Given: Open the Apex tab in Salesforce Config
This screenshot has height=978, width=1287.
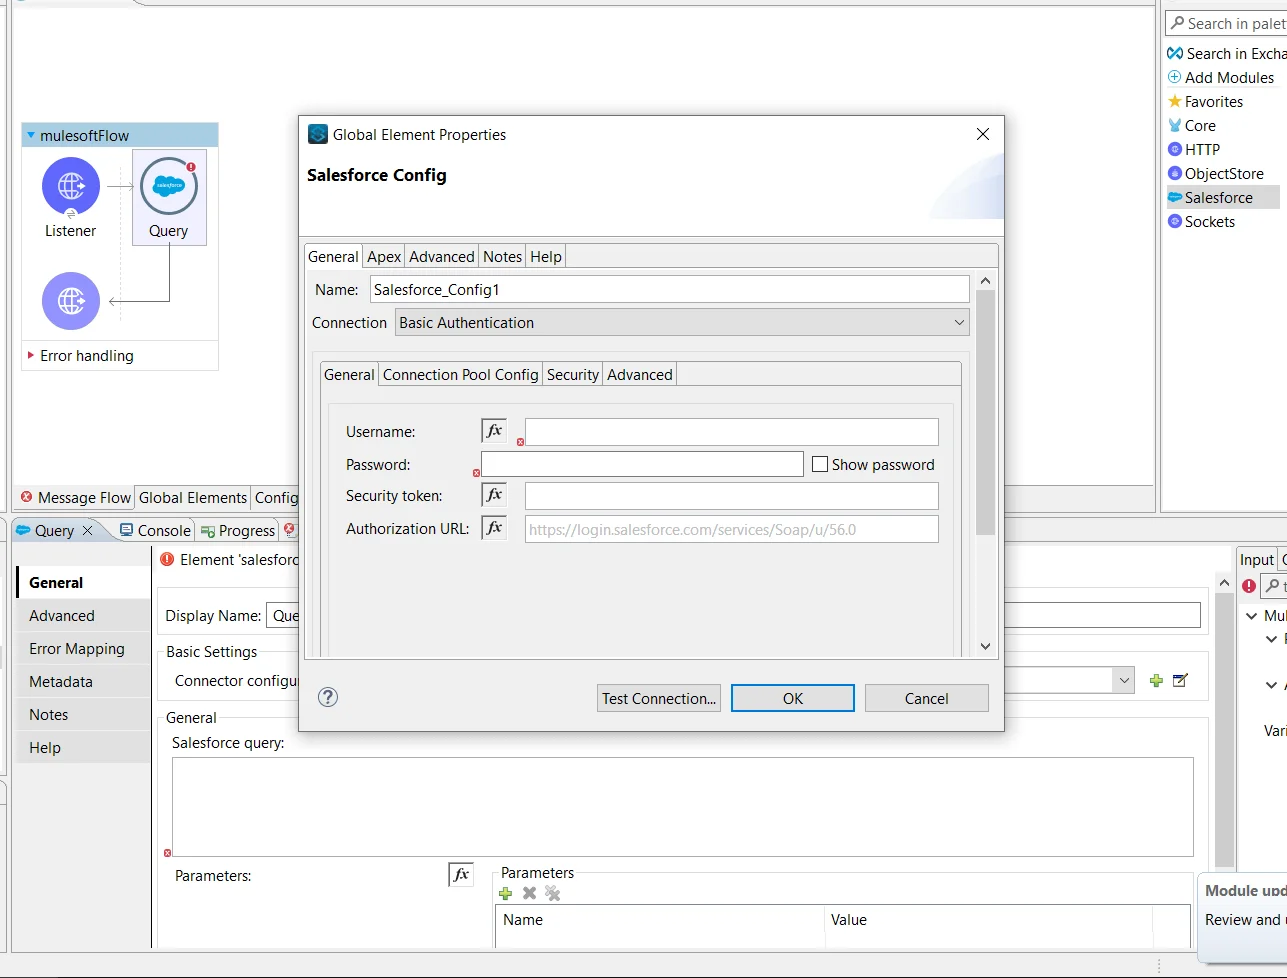Looking at the screenshot, I should point(383,256).
